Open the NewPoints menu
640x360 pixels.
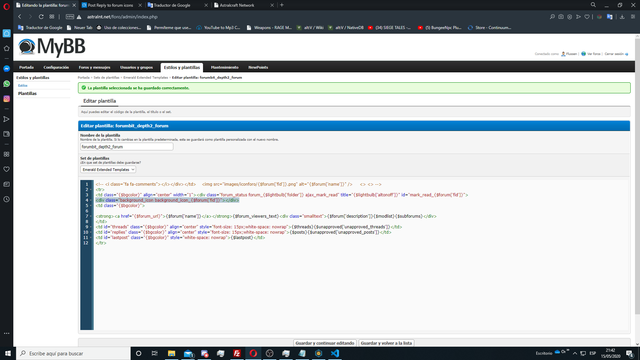tap(258, 67)
